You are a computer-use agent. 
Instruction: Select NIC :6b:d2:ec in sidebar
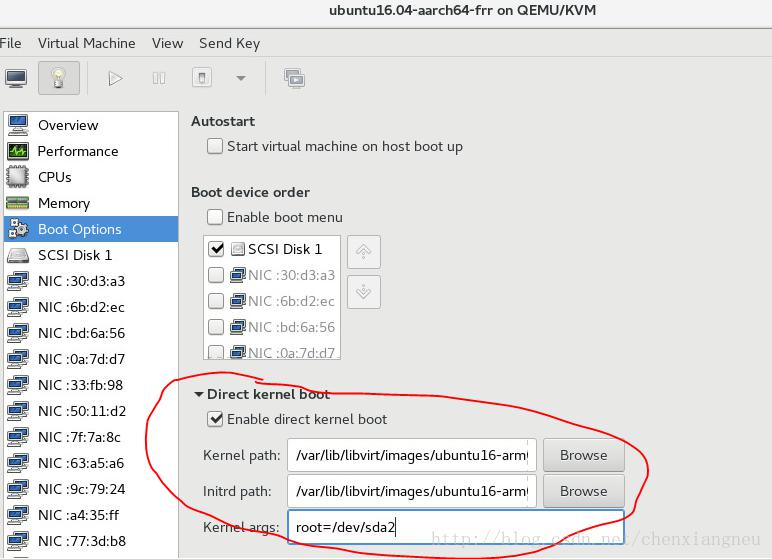(x=91, y=307)
